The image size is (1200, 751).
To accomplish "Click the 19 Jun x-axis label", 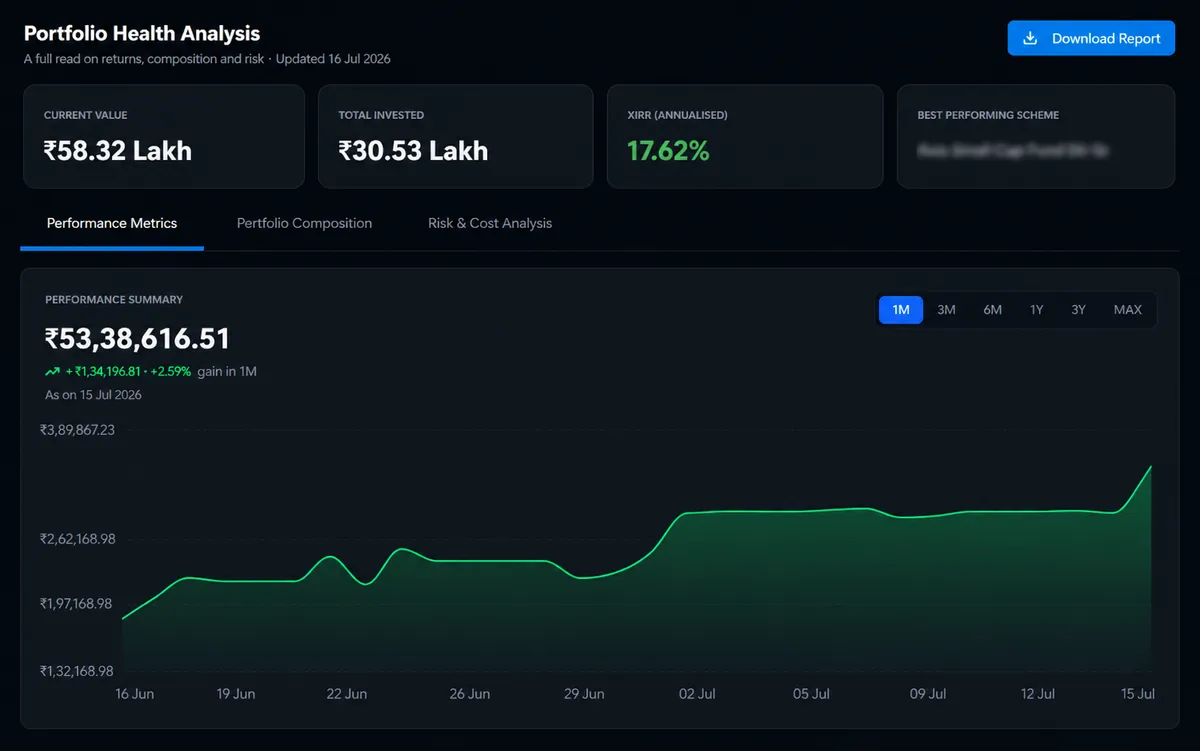I will (x=236, y=694).
